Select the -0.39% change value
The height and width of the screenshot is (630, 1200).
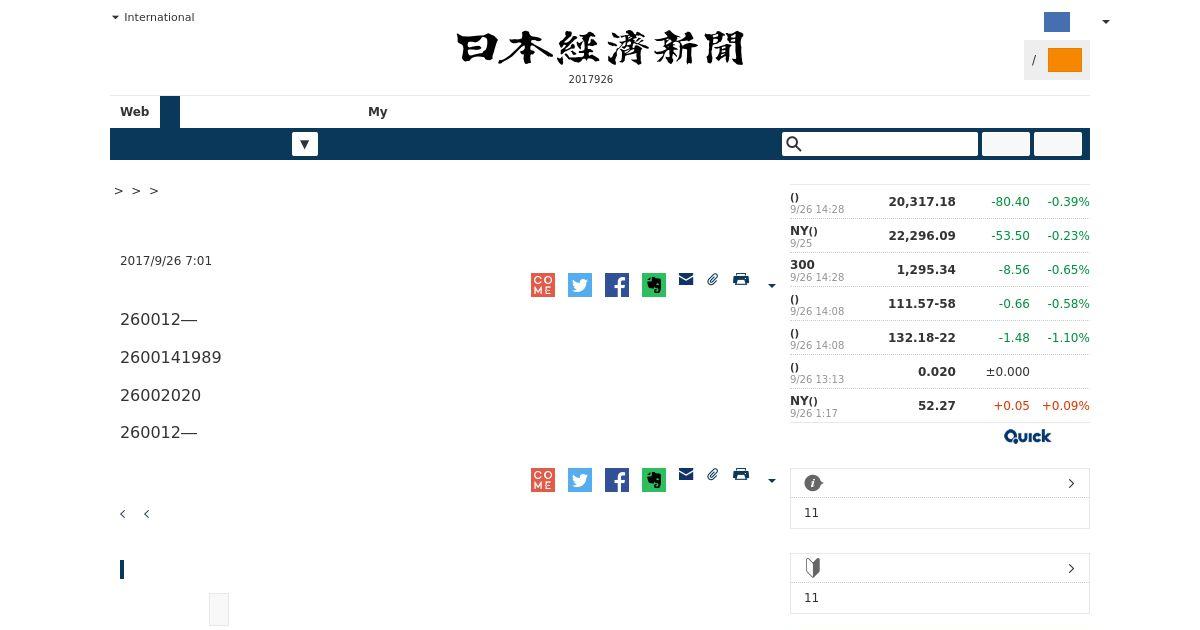(1068, 202)
